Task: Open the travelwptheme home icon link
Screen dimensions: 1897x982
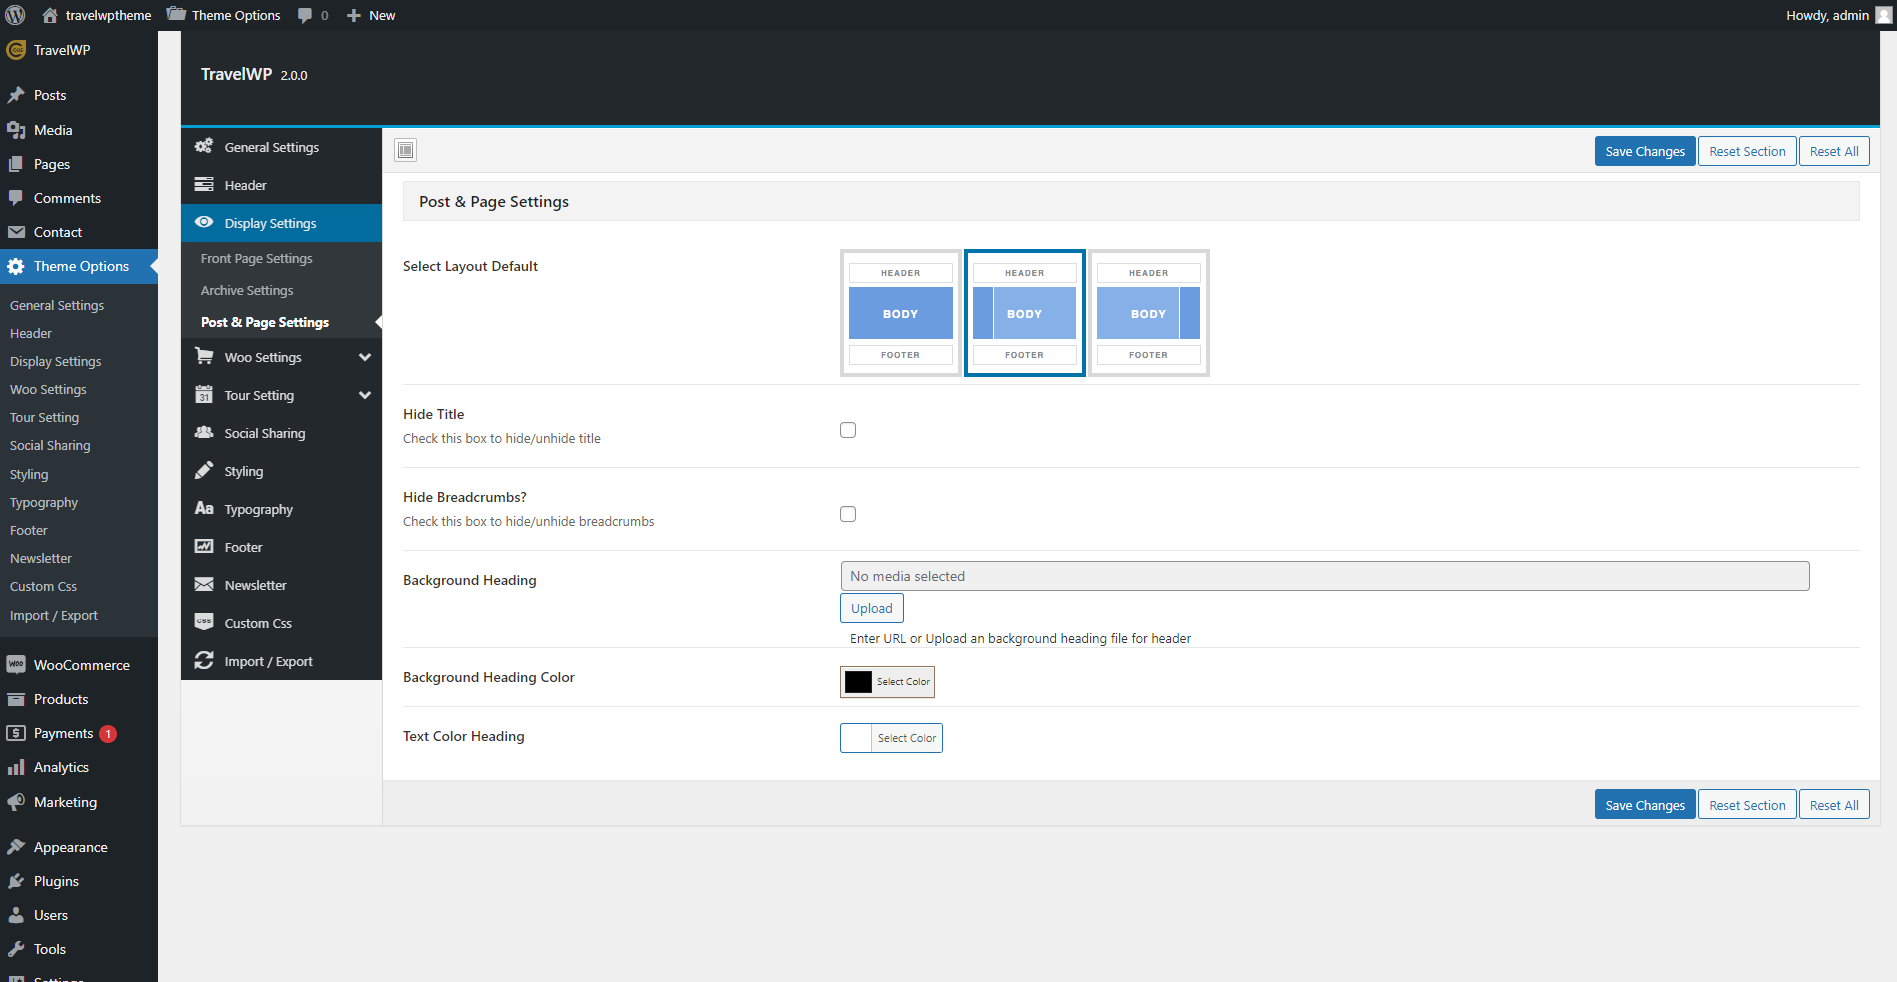Action: point(50,15)
